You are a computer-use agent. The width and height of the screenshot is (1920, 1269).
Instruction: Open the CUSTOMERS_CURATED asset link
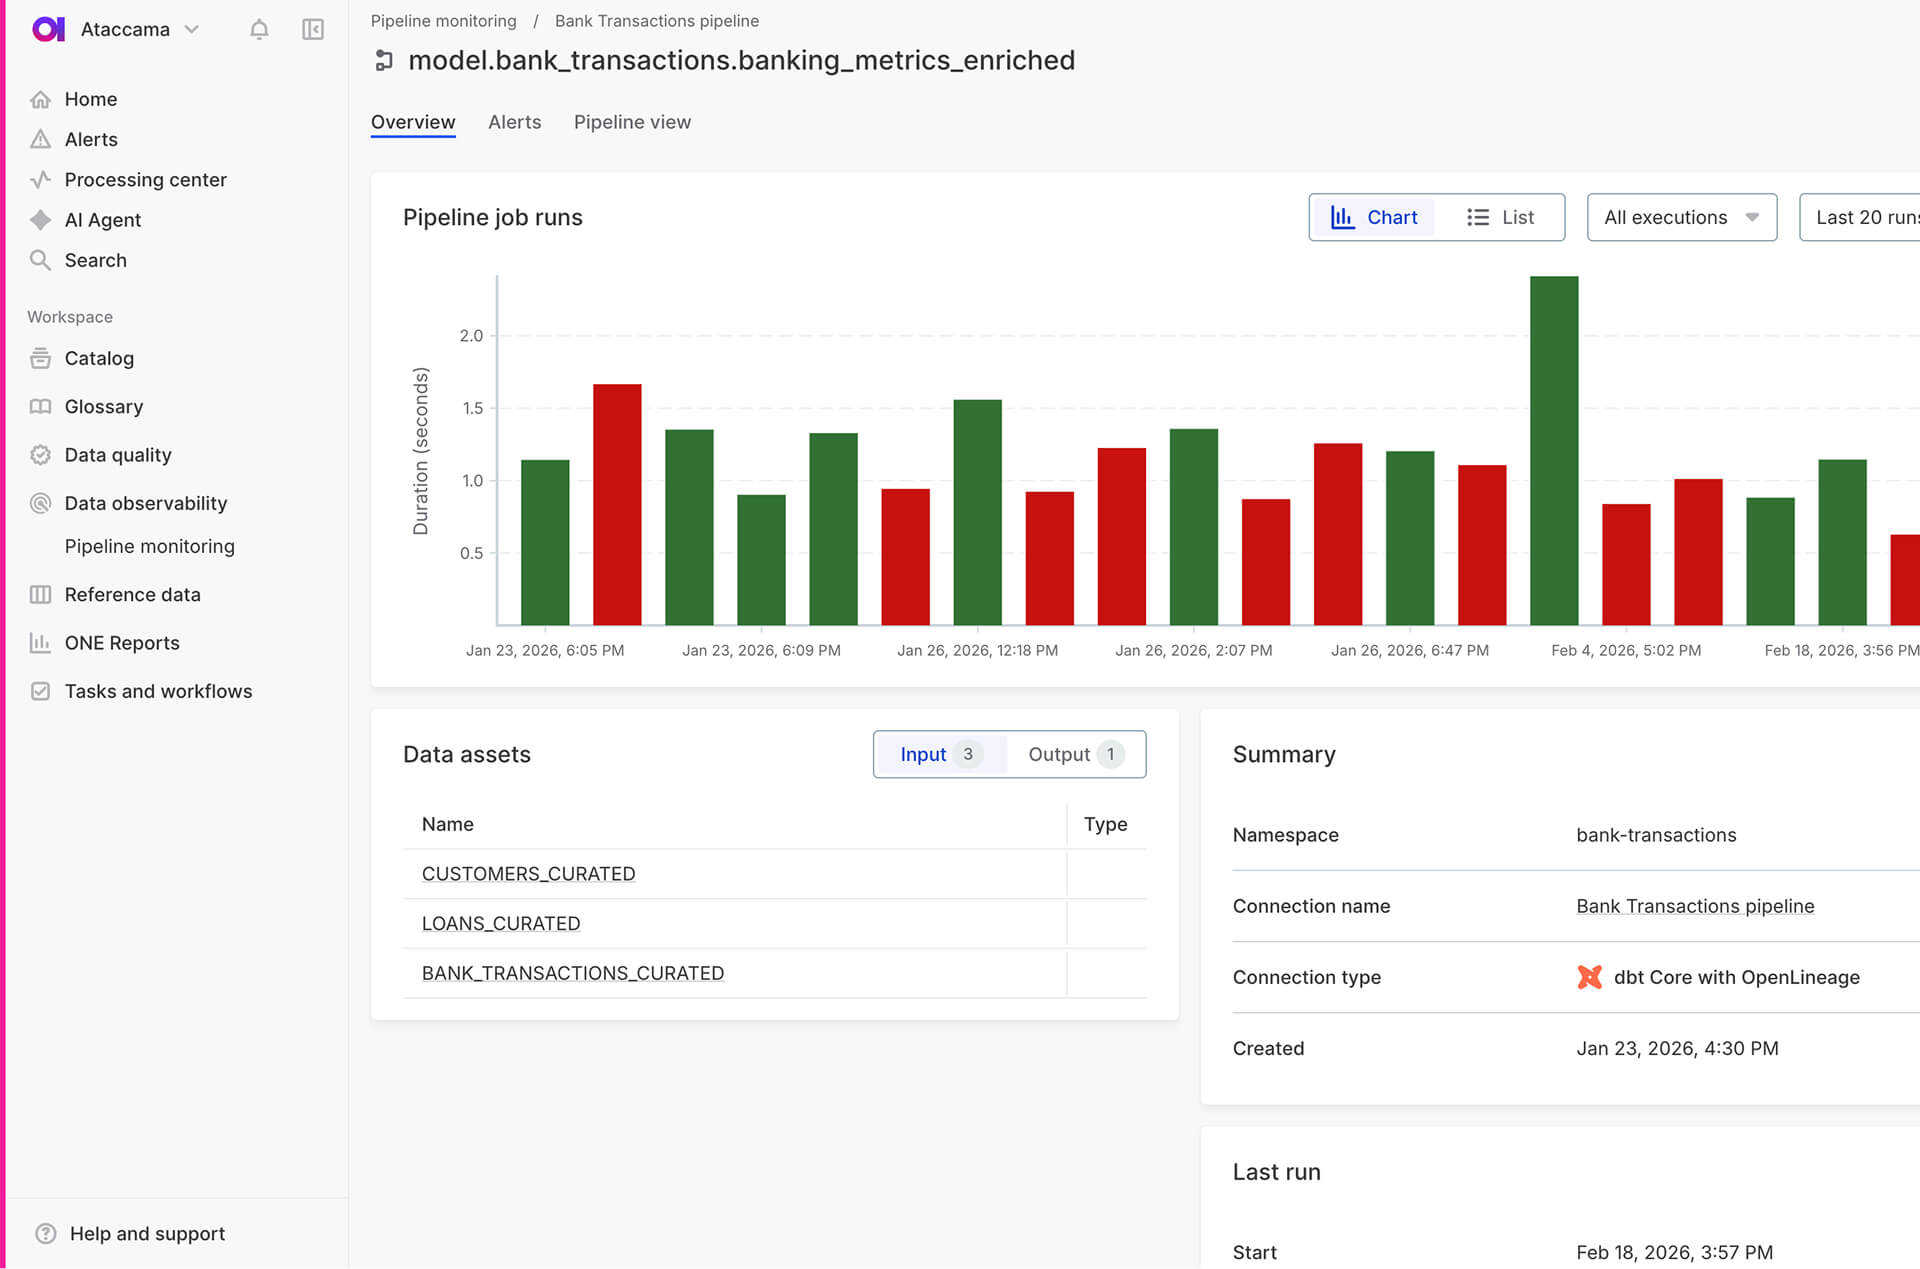click(x=528, y=874)
